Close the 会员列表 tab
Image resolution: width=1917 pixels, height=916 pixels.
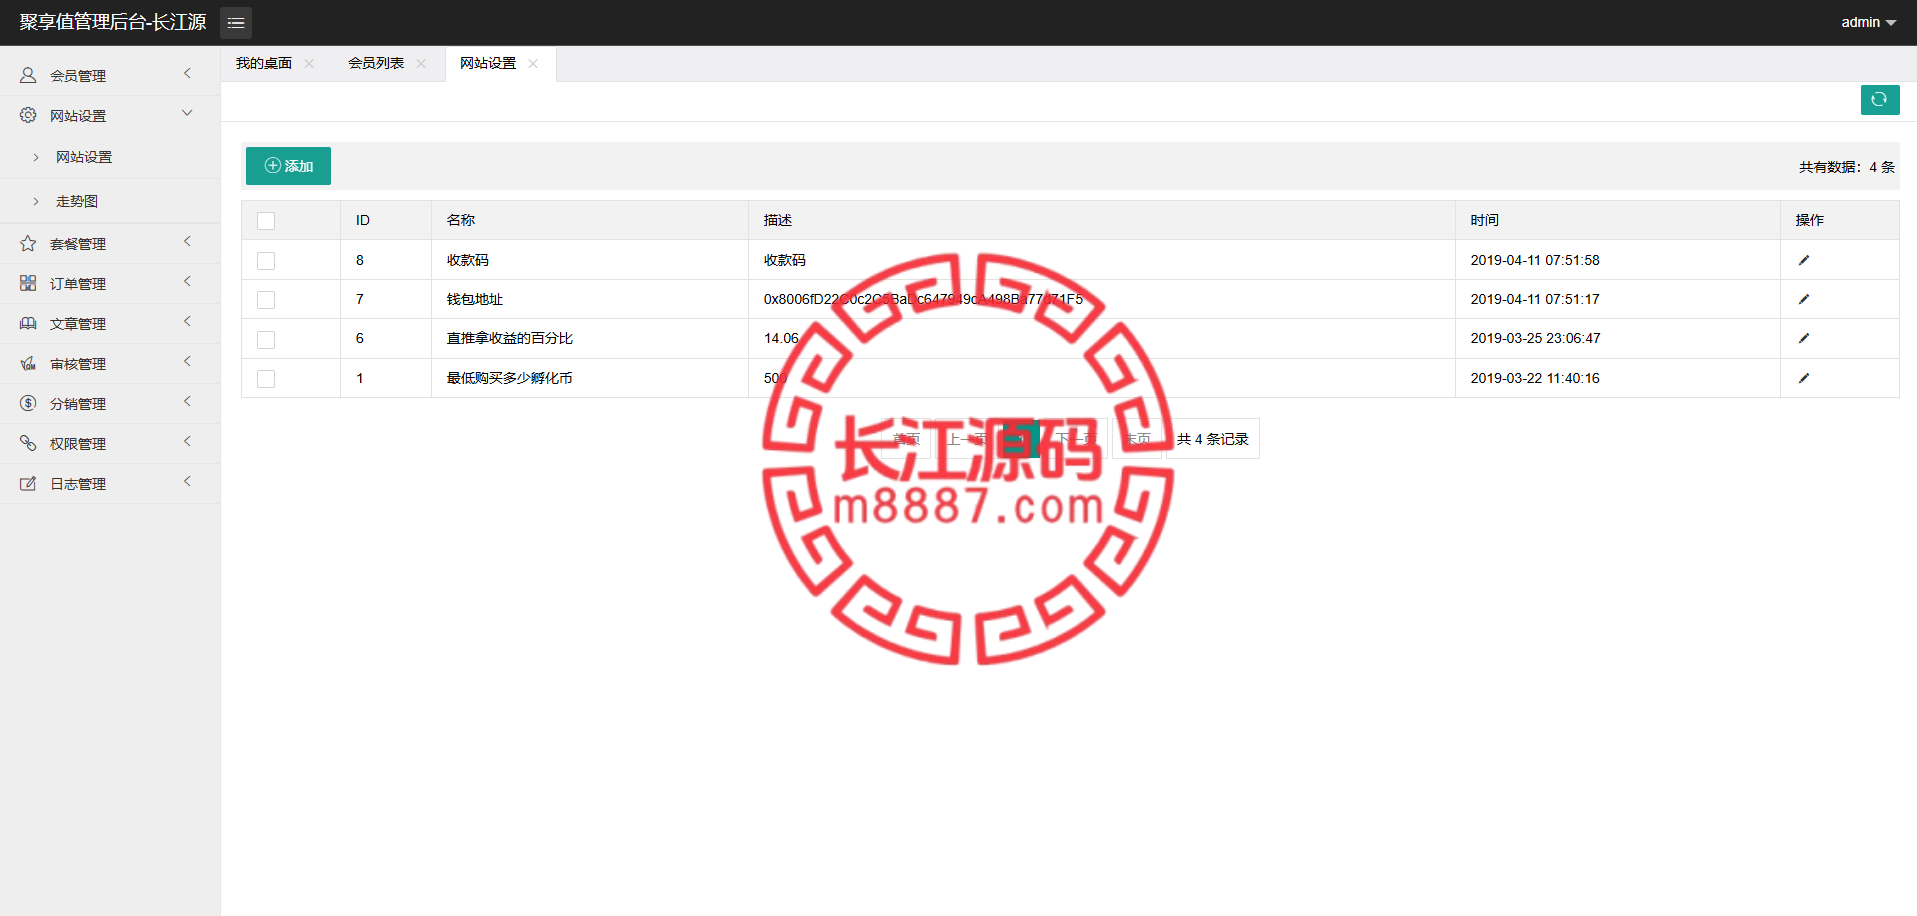pos(421,63)
